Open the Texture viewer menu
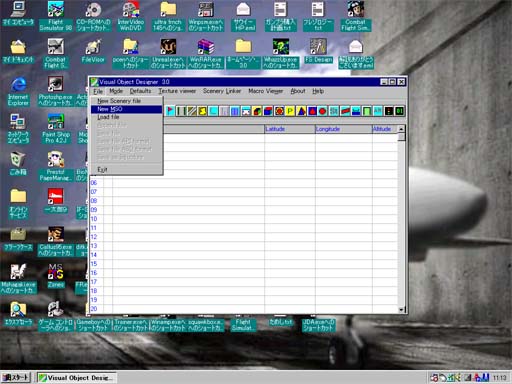The height and width of the screenshot is (384, 512). click(177, 91)
